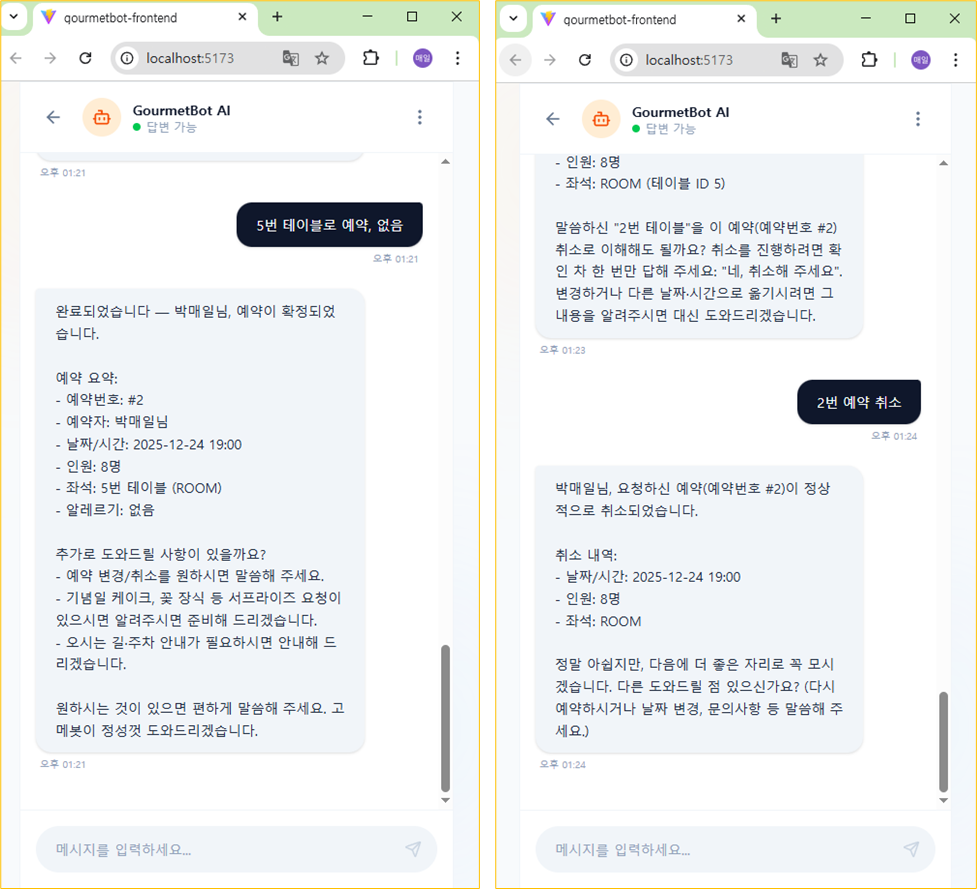Click the back arrow in left chat header
977x889 pixels.
pos(54,117)
